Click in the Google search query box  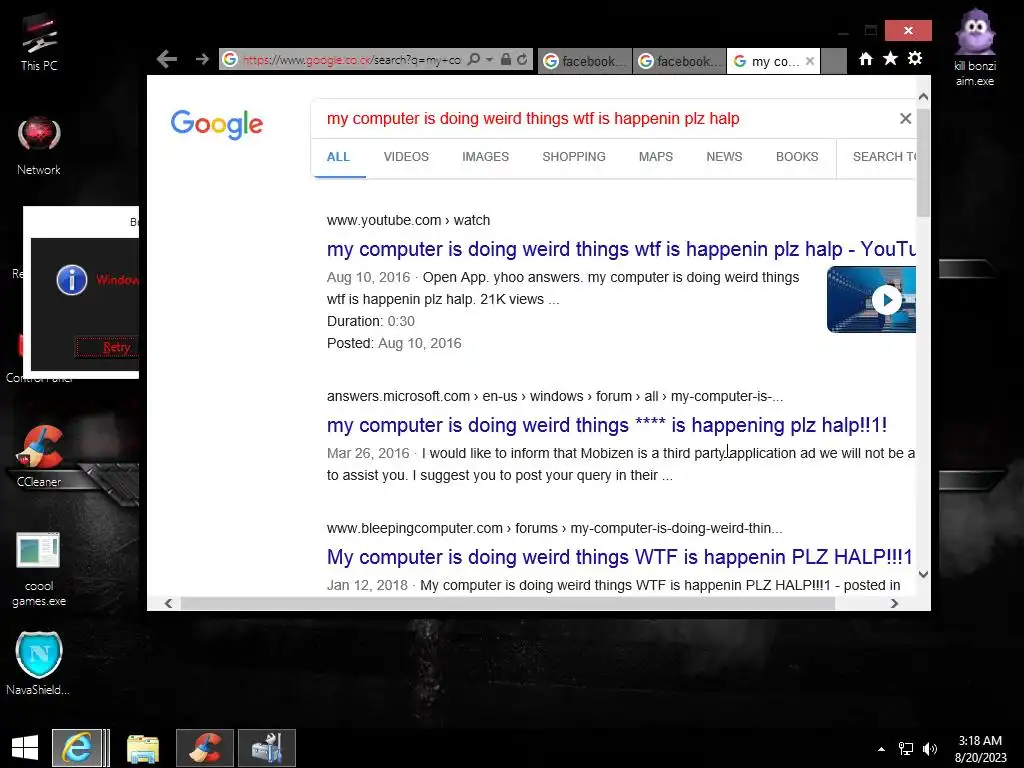coord(607,118)
